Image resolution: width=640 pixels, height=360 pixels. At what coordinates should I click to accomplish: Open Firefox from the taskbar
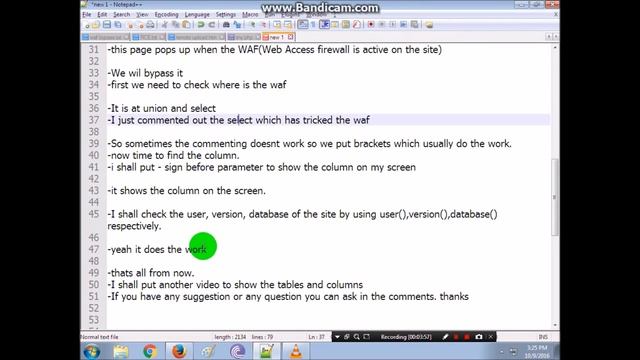[179, 351]
